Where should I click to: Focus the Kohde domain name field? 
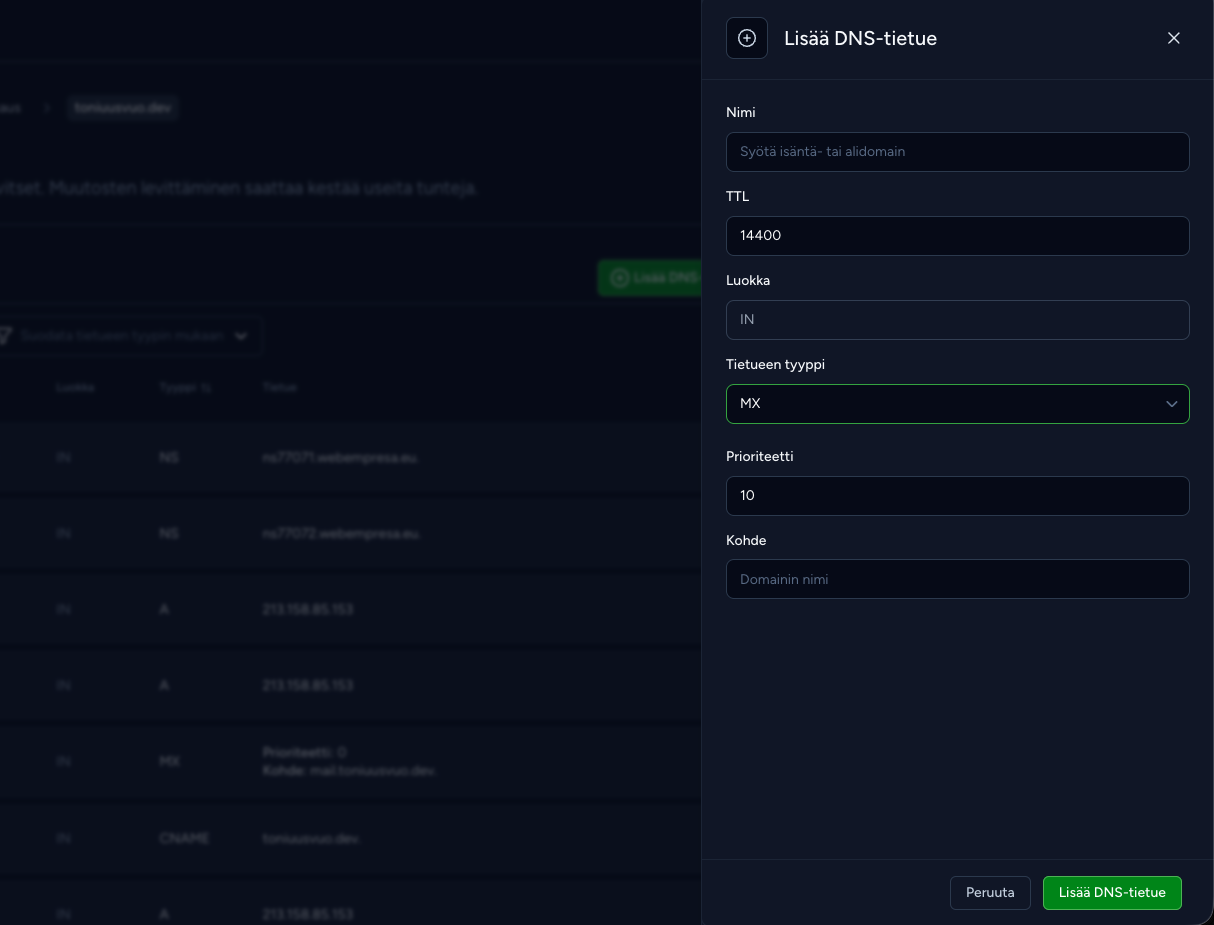[x=957, y=579]
